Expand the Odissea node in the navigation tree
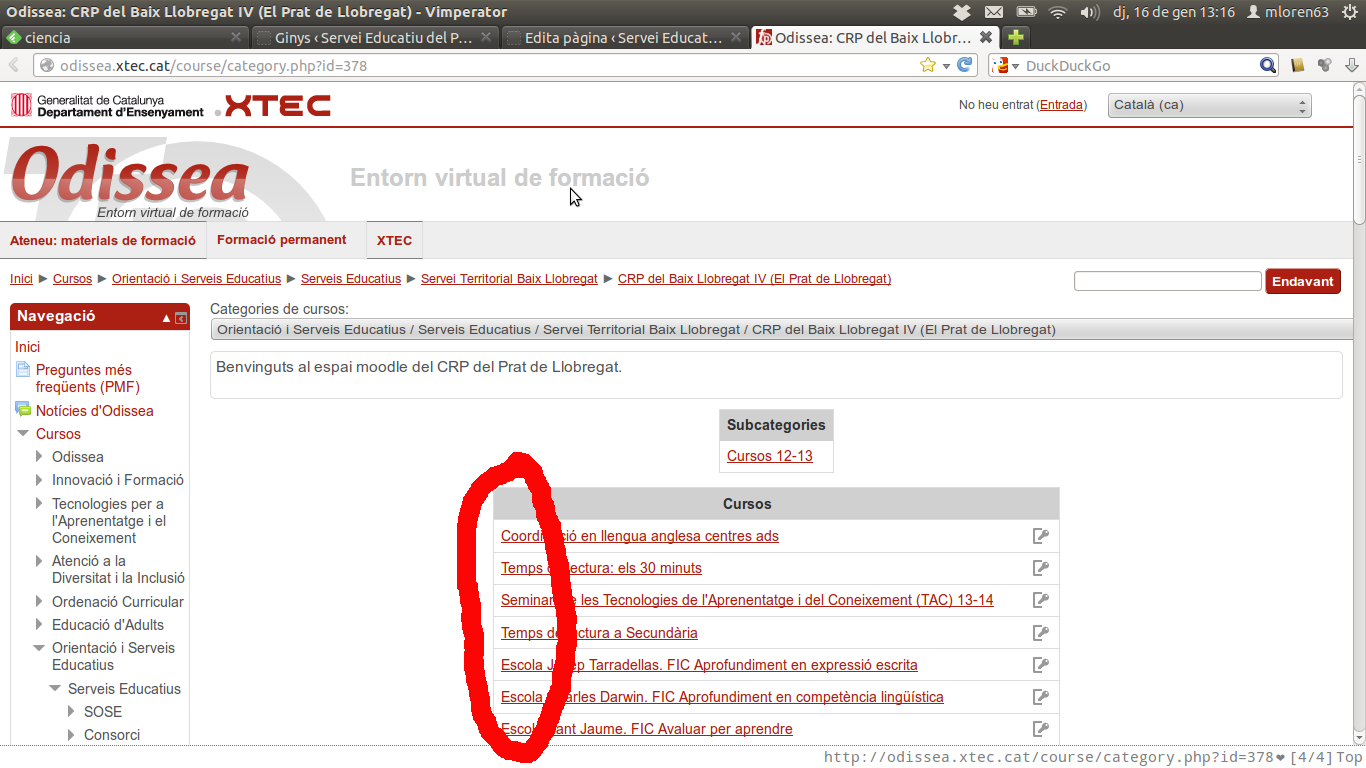Viewport: 1366px width, 768px height. click(40, 457)
